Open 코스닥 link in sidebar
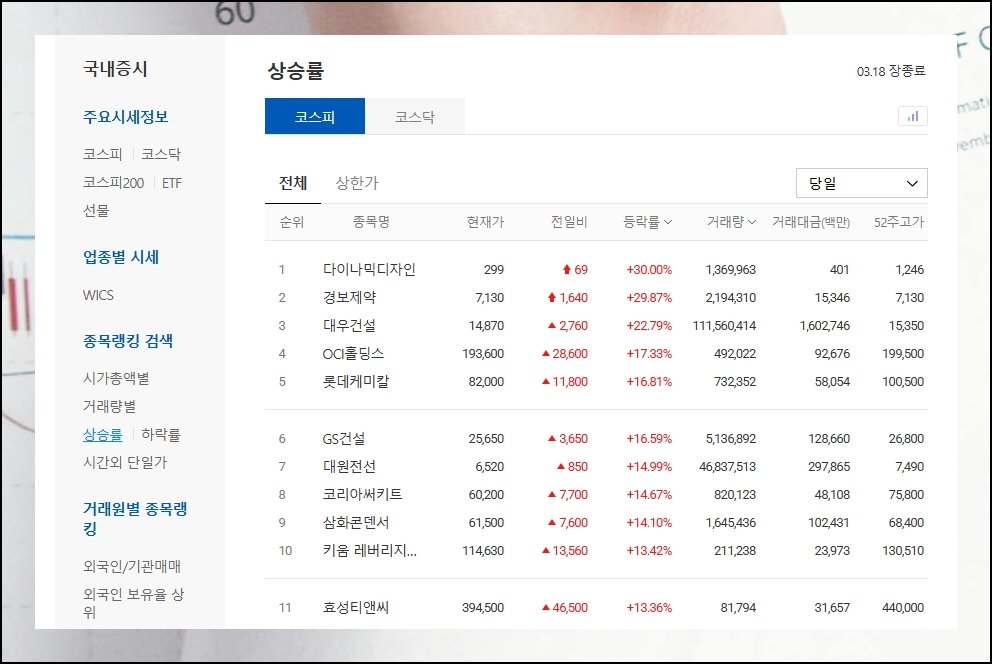 [x=161, y=154]
